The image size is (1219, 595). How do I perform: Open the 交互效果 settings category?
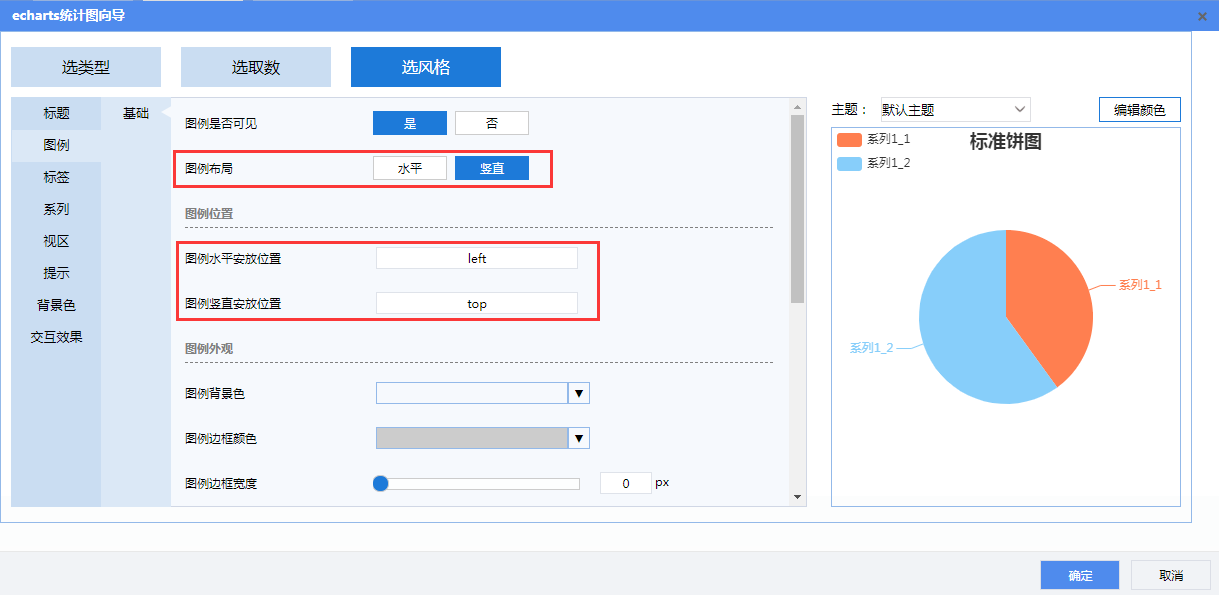[x=56, y=337]
